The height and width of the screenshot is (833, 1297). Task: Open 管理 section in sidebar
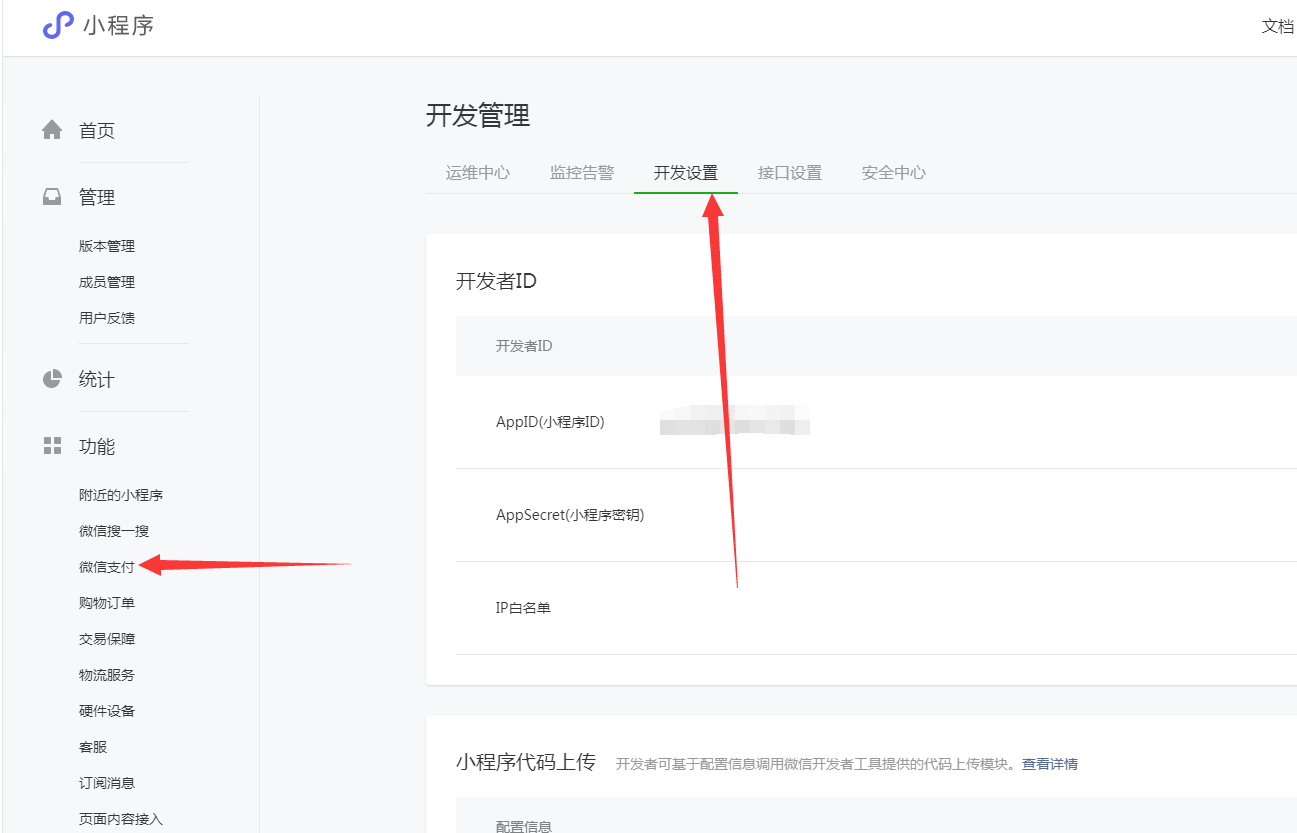[x=97, y=197]
